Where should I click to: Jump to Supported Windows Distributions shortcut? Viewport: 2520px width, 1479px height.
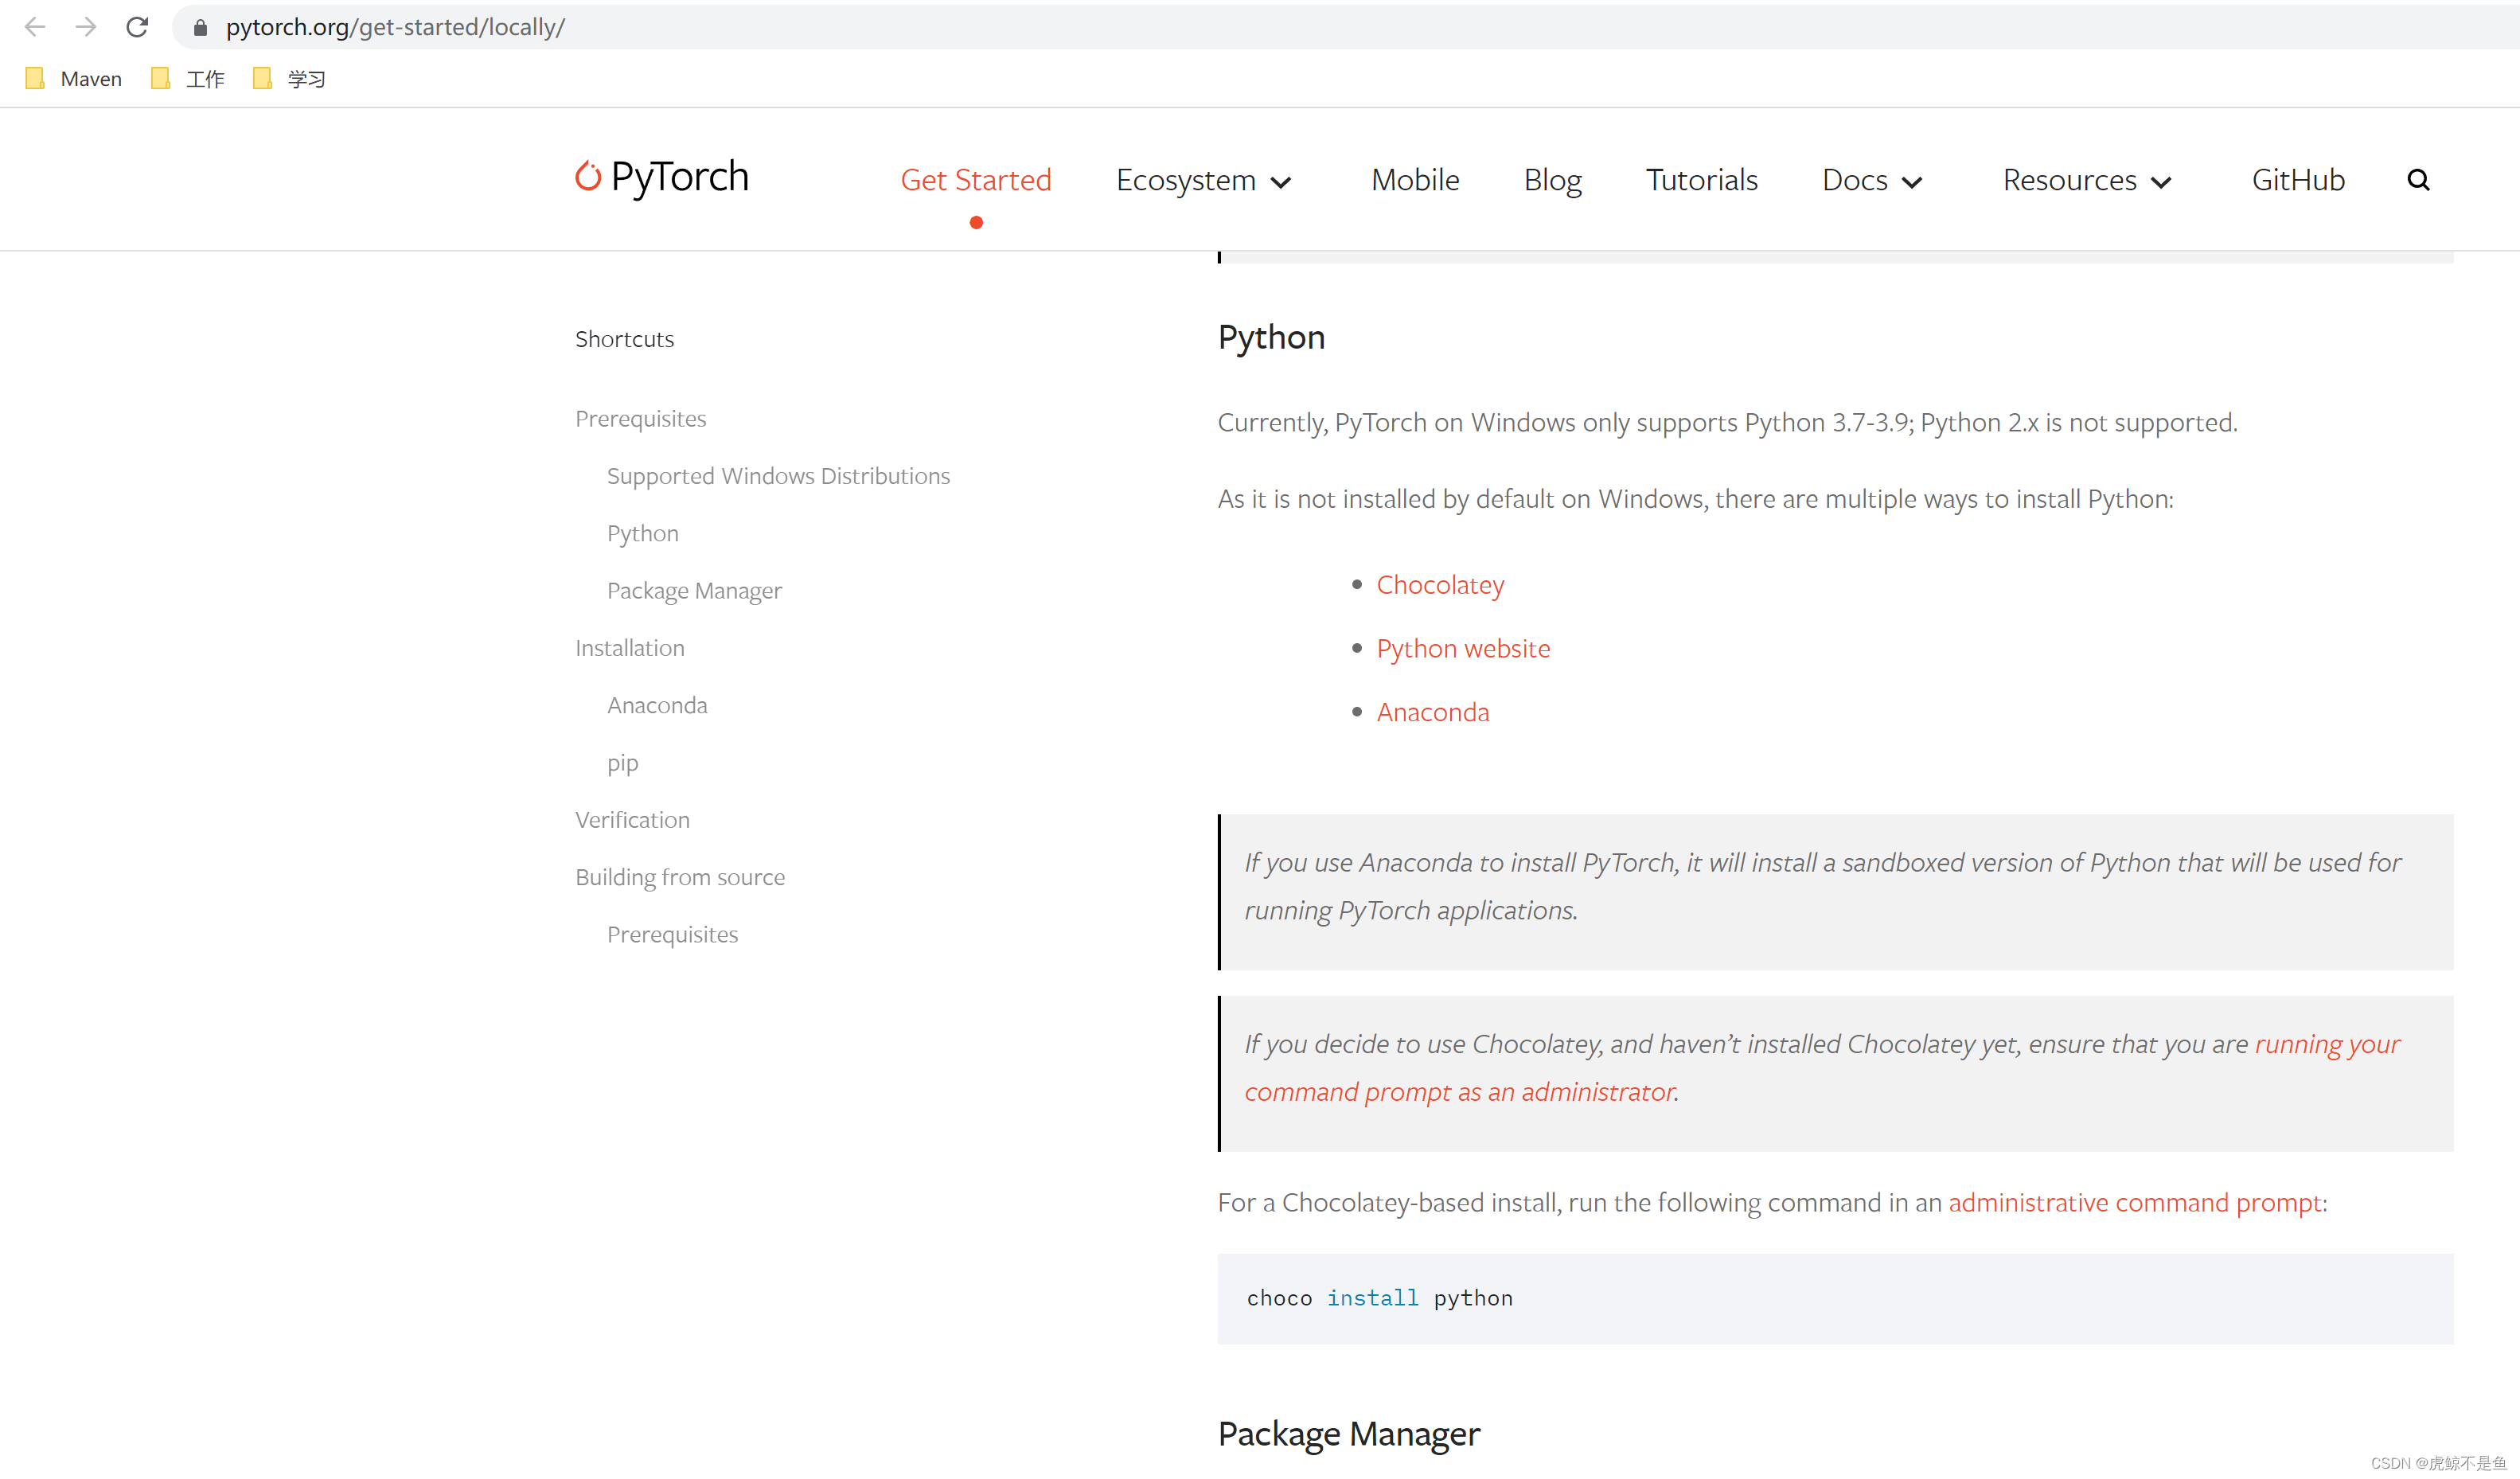click(778, 476)
